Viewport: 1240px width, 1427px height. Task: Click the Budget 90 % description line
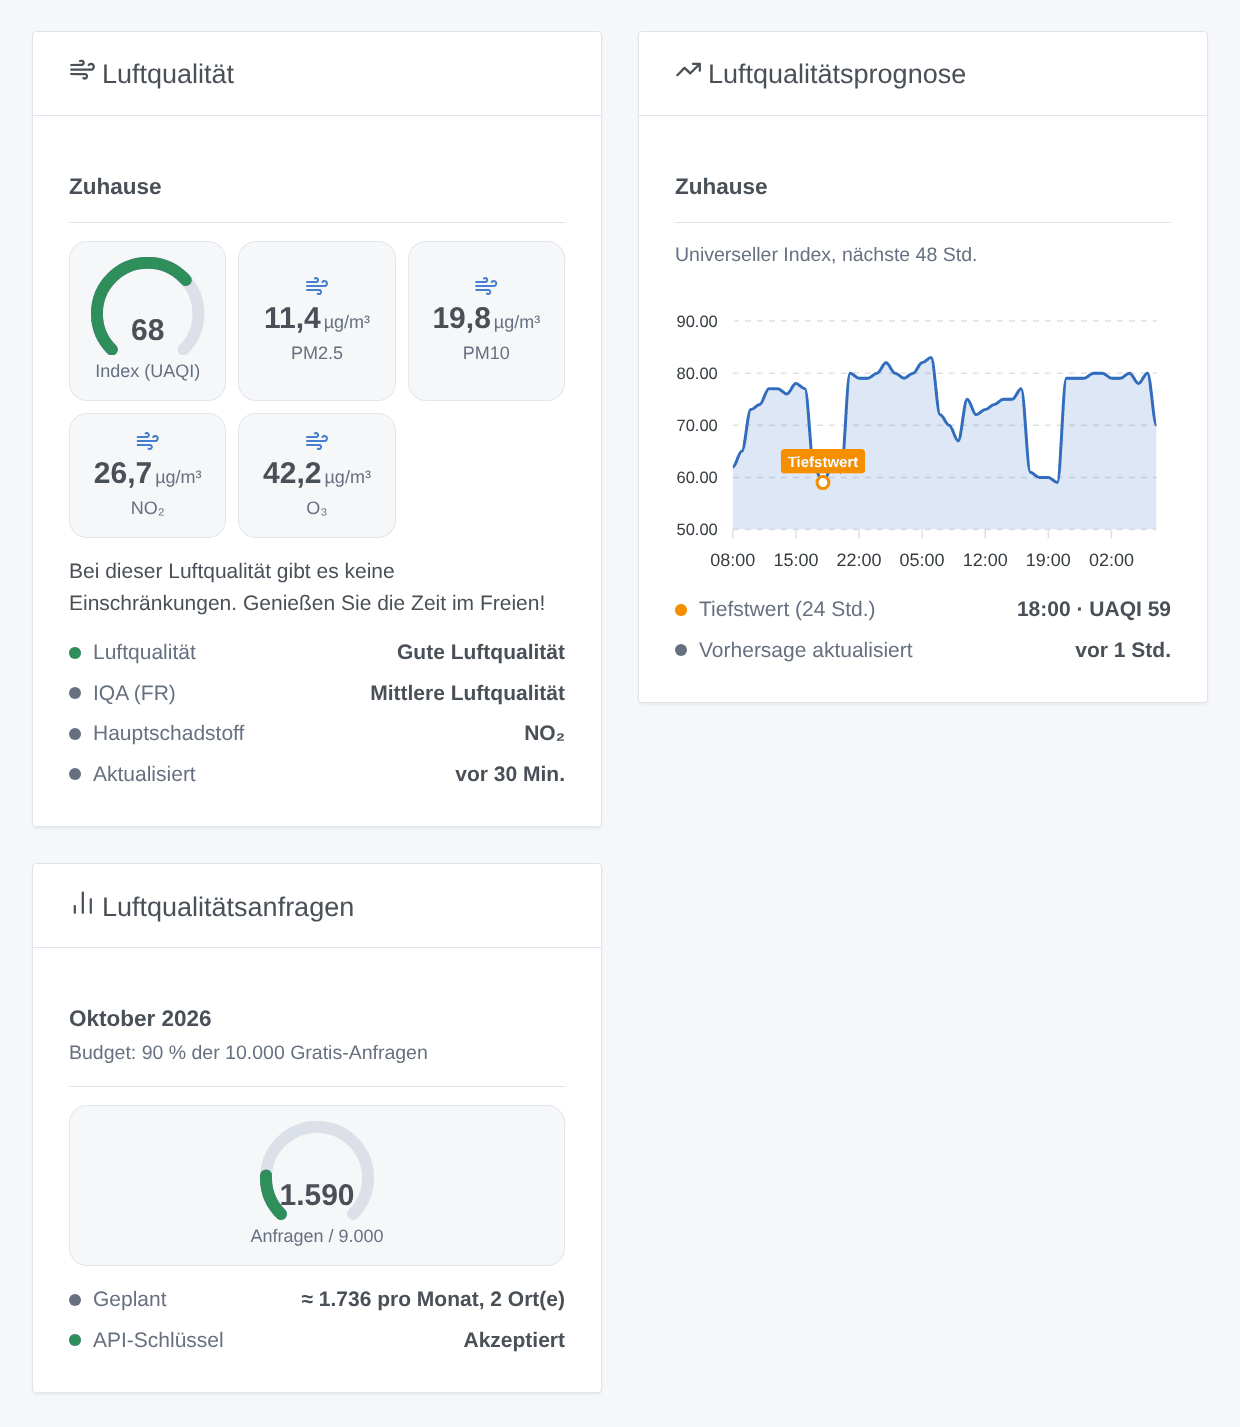[248, 1053]
